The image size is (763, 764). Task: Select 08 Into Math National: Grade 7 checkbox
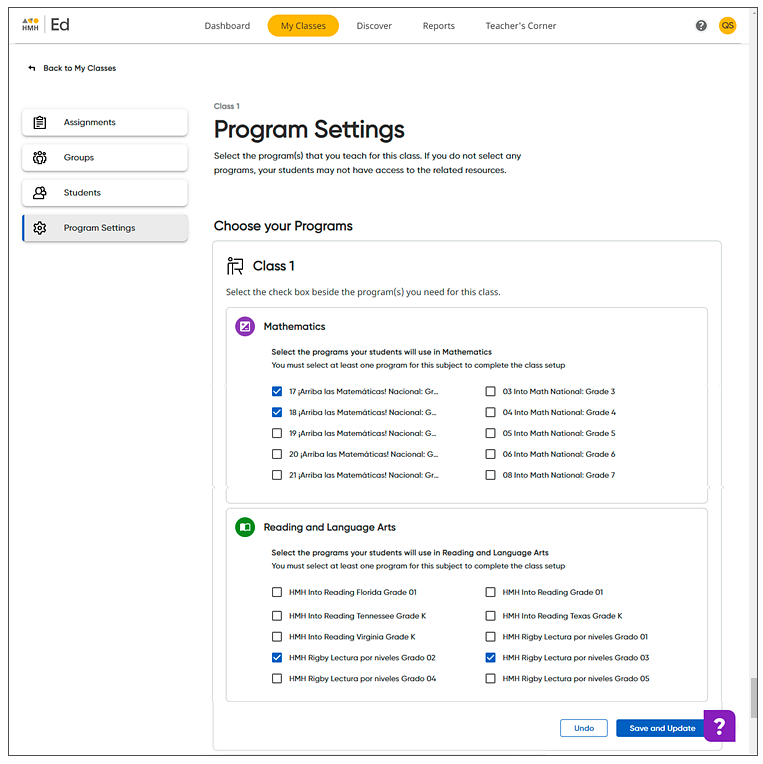[491, 475]
